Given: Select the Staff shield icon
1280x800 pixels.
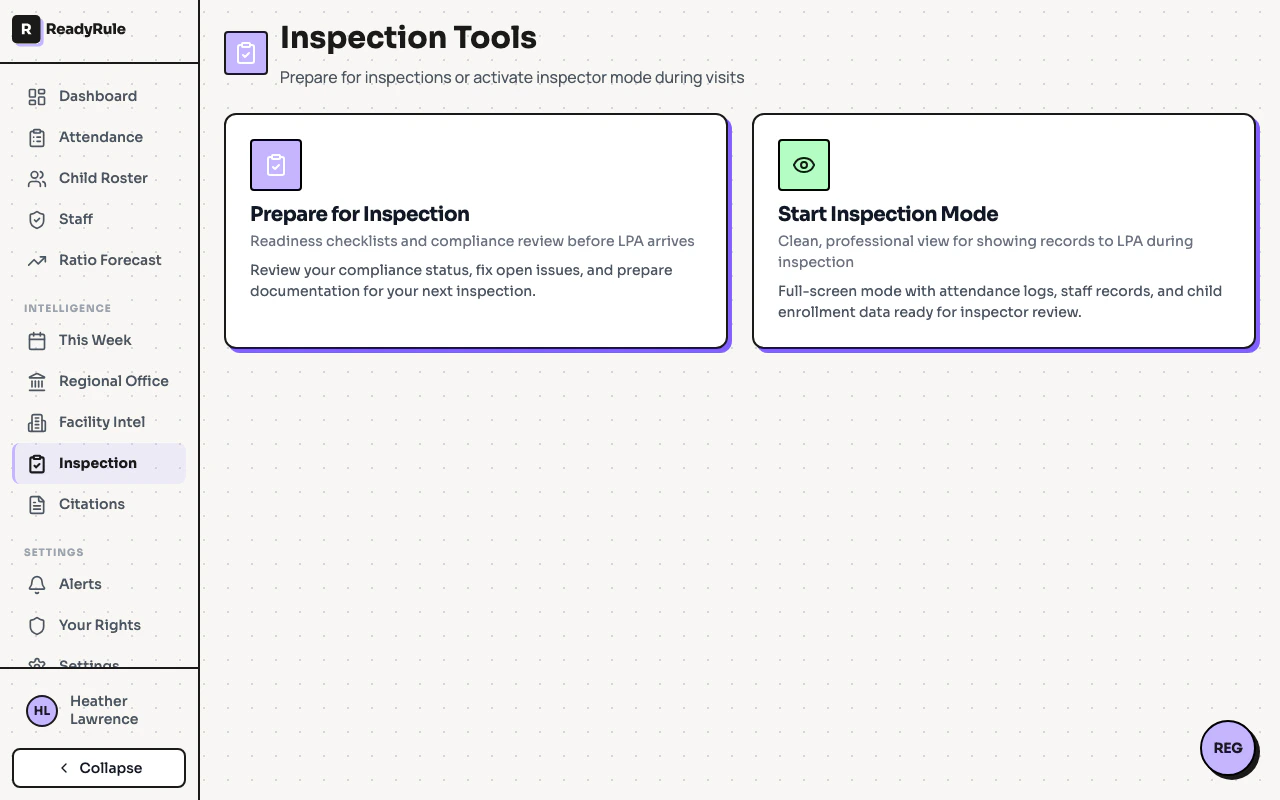Looking at the screenshot, I should [37, 219].
